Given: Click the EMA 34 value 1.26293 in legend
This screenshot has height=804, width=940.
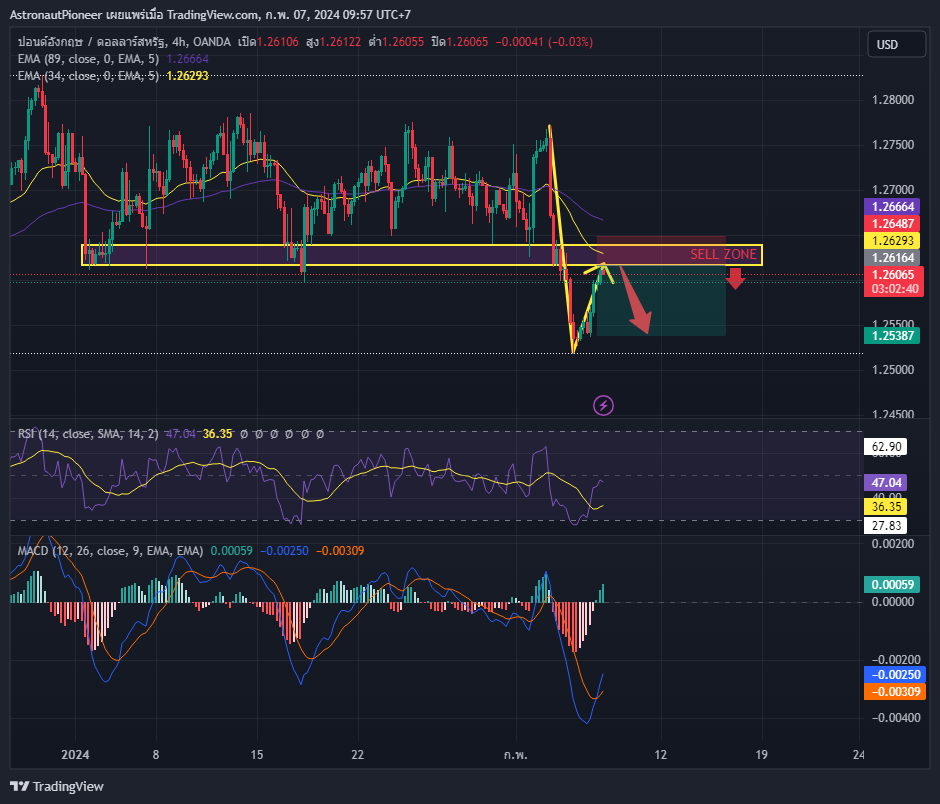Looking at the screenshot, I should coord(187,76).
